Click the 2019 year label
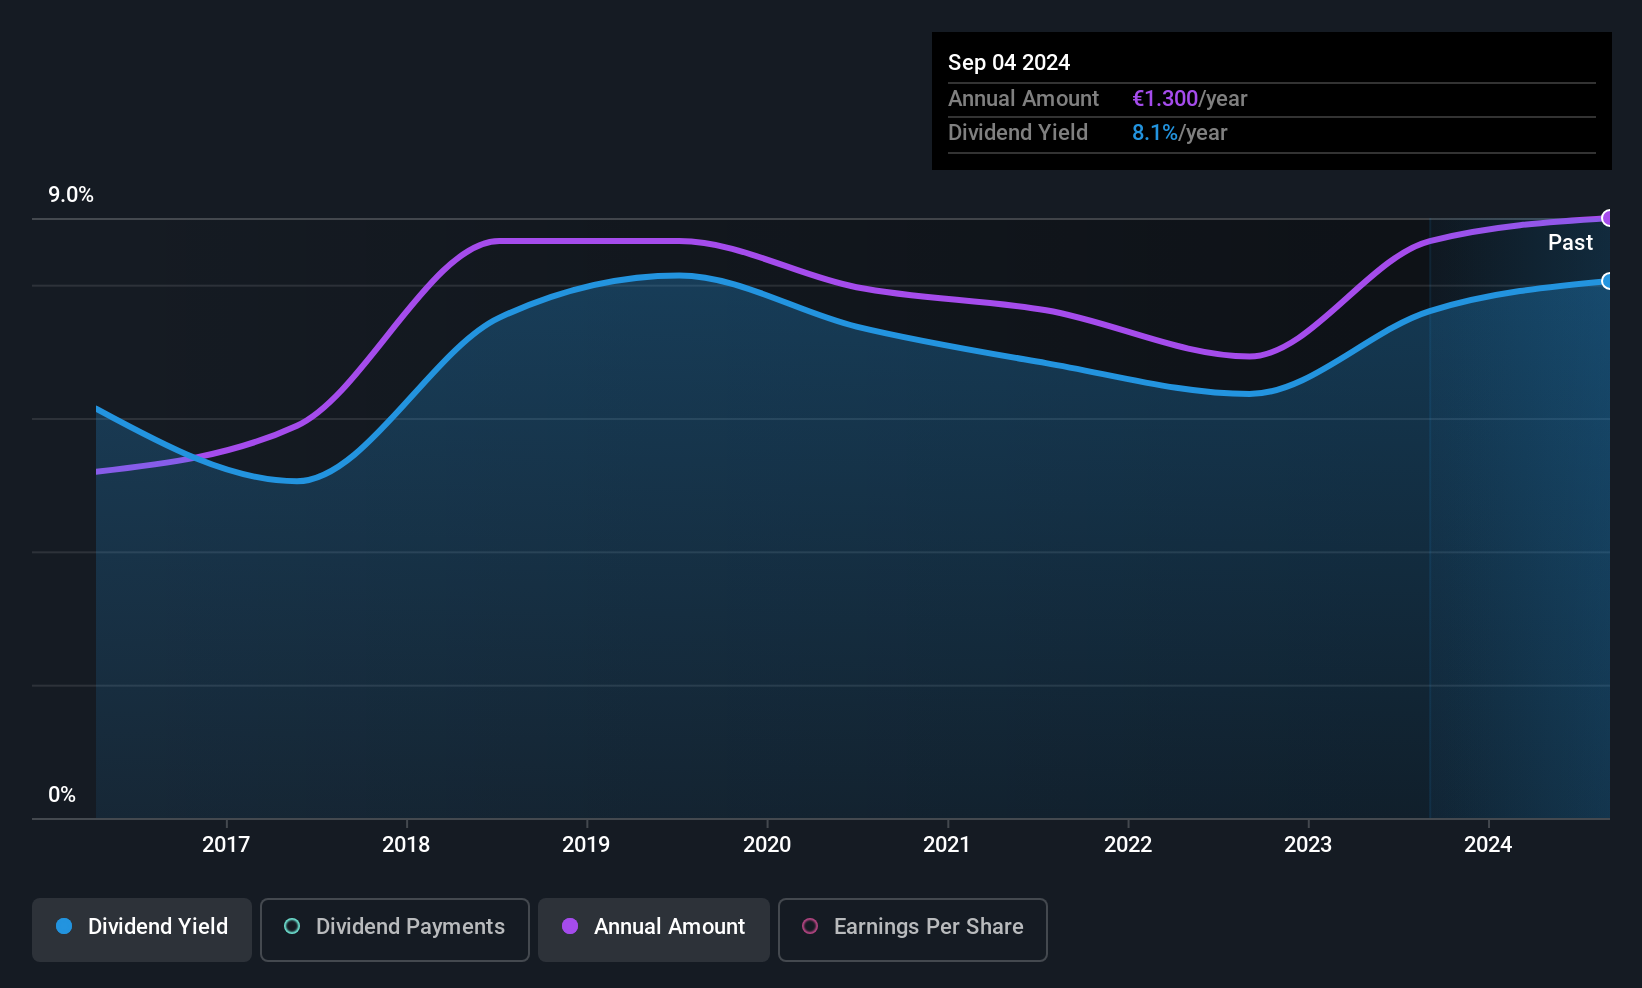The height and width of the screenshot is (988, 1642). coord(586,845)
